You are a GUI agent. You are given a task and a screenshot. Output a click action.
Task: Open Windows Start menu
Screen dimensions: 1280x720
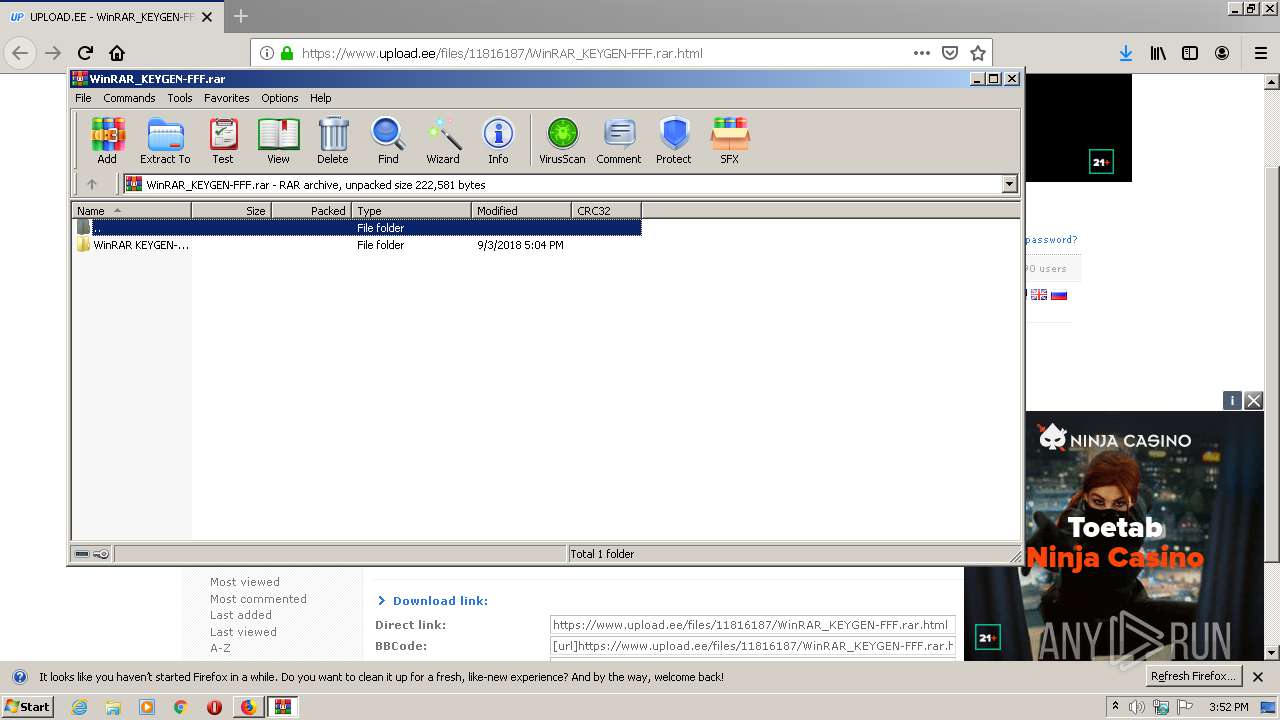(x=28, y=706)
